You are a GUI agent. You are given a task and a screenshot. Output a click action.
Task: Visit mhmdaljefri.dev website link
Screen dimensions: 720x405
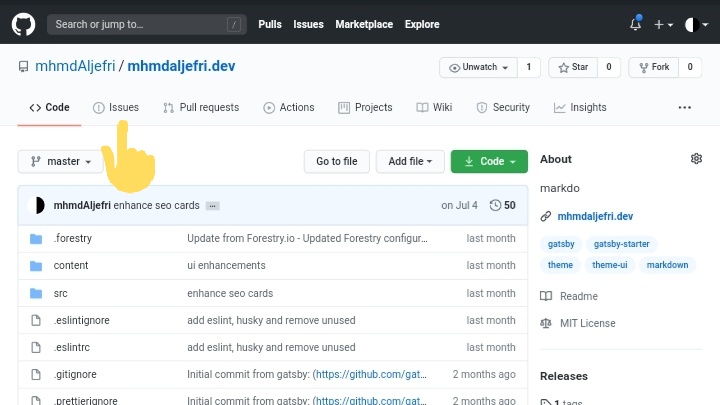pos(595,216)
